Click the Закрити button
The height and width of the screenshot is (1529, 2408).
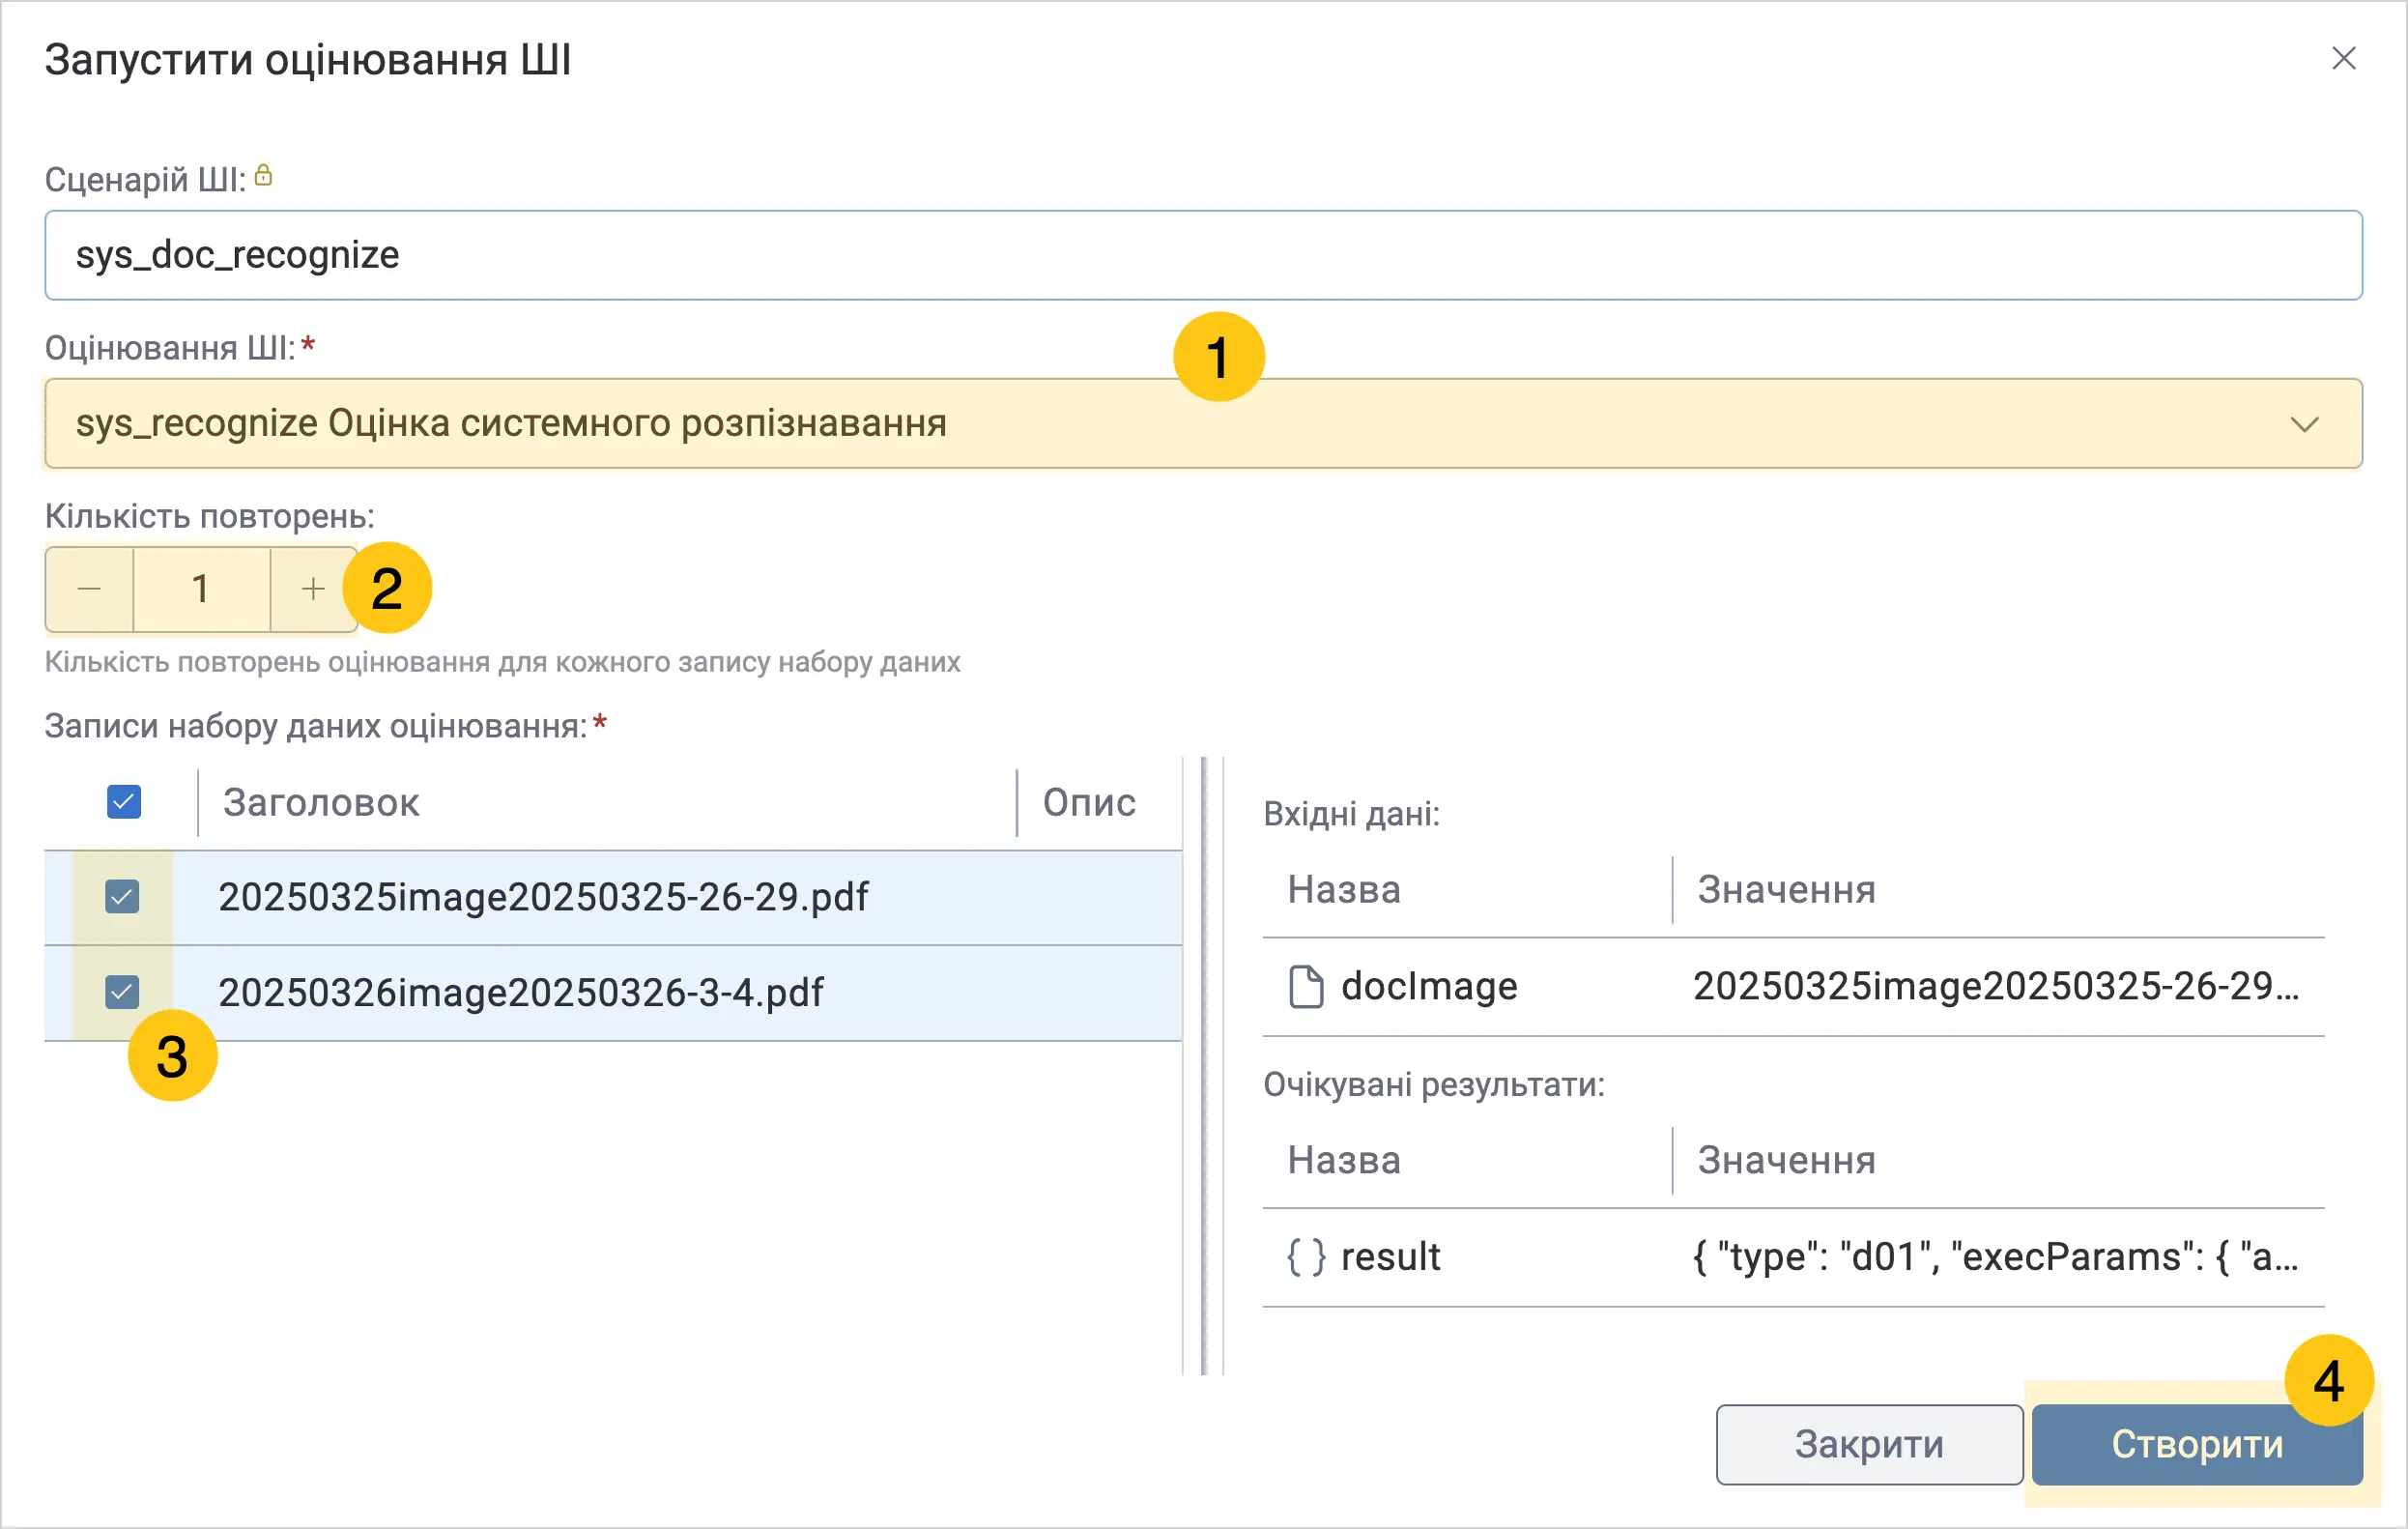click(x=1869, y=1445)
